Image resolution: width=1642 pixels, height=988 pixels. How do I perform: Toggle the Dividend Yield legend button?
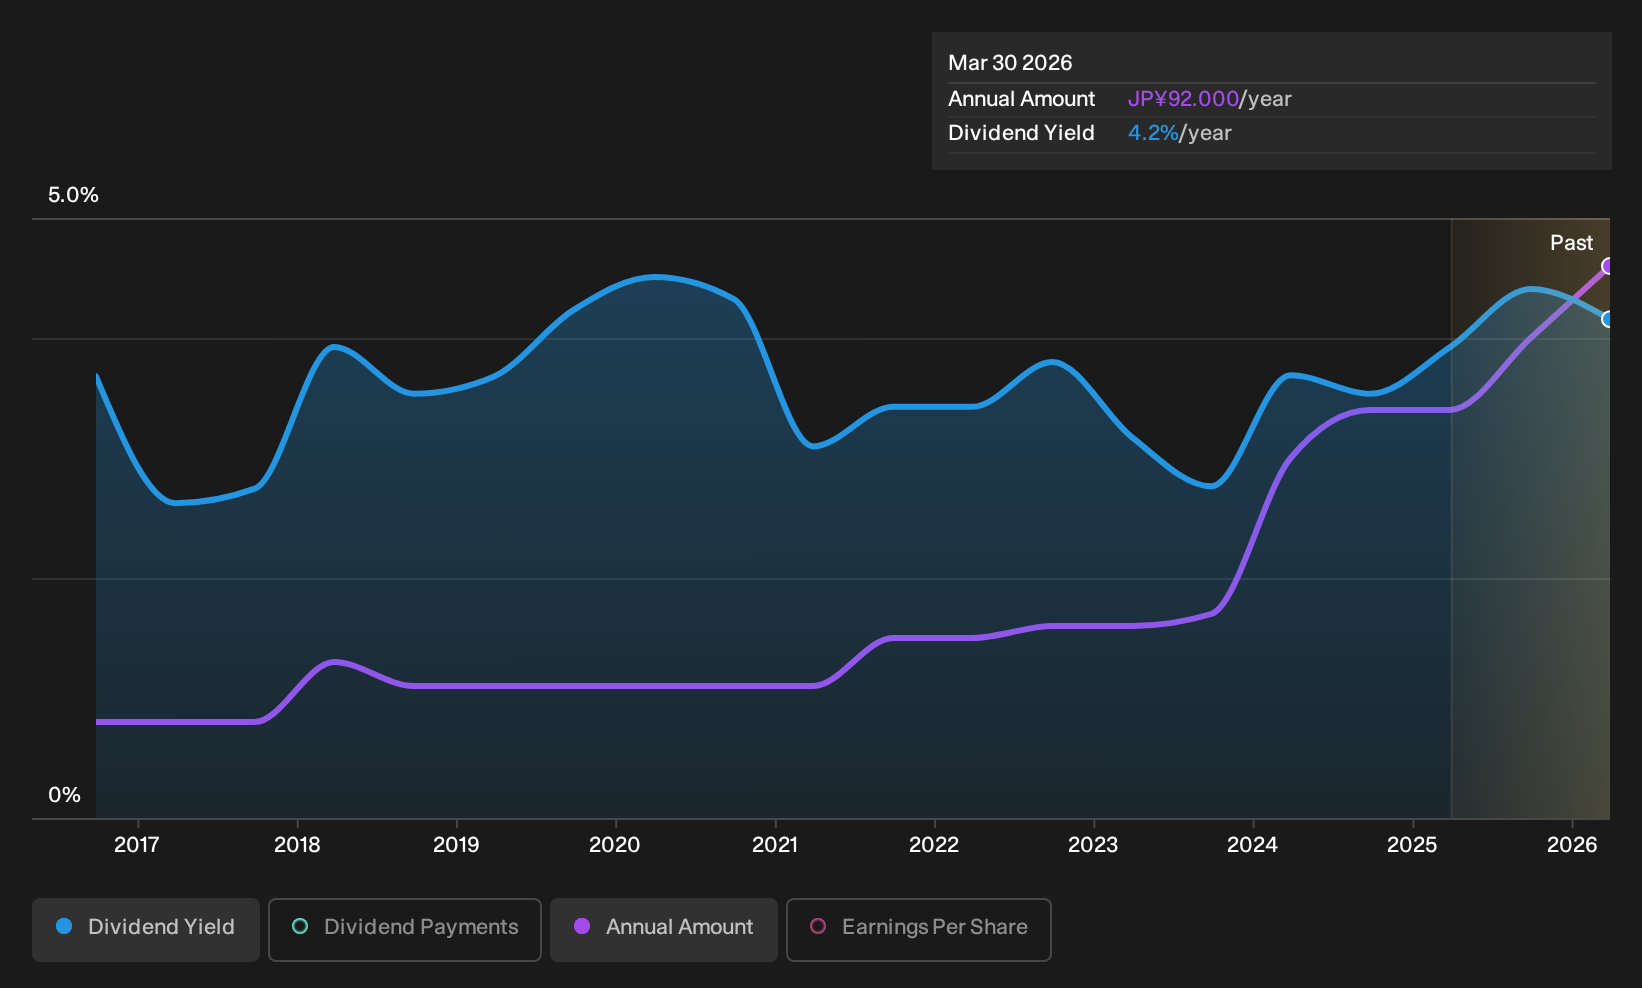(146, 929)
